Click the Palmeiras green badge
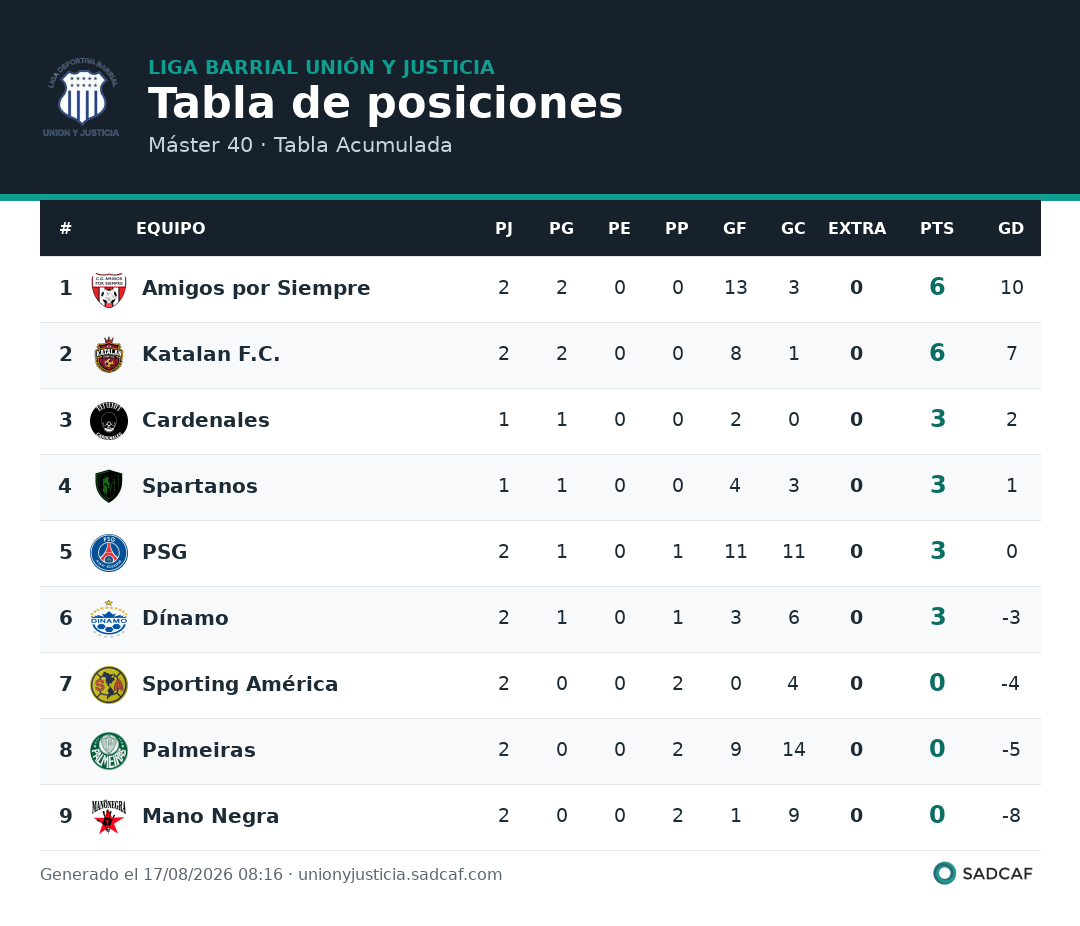The width and height of the screenshot is (1080, 926). coord(109,751)
